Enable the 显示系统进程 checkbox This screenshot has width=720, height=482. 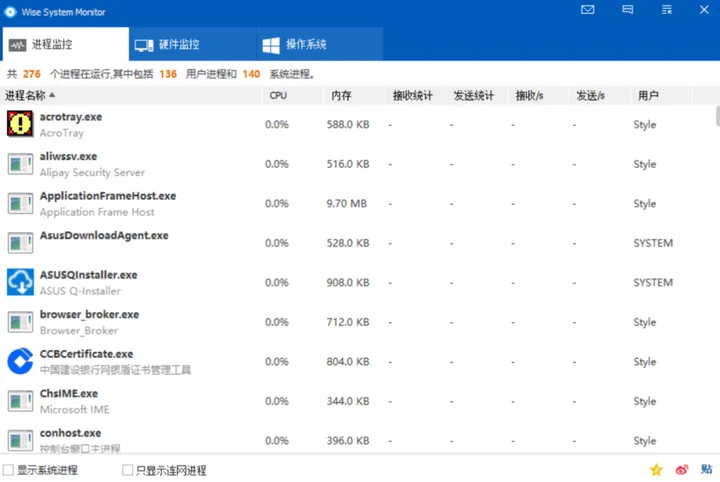pyautogui.click(x=9, y=470)
